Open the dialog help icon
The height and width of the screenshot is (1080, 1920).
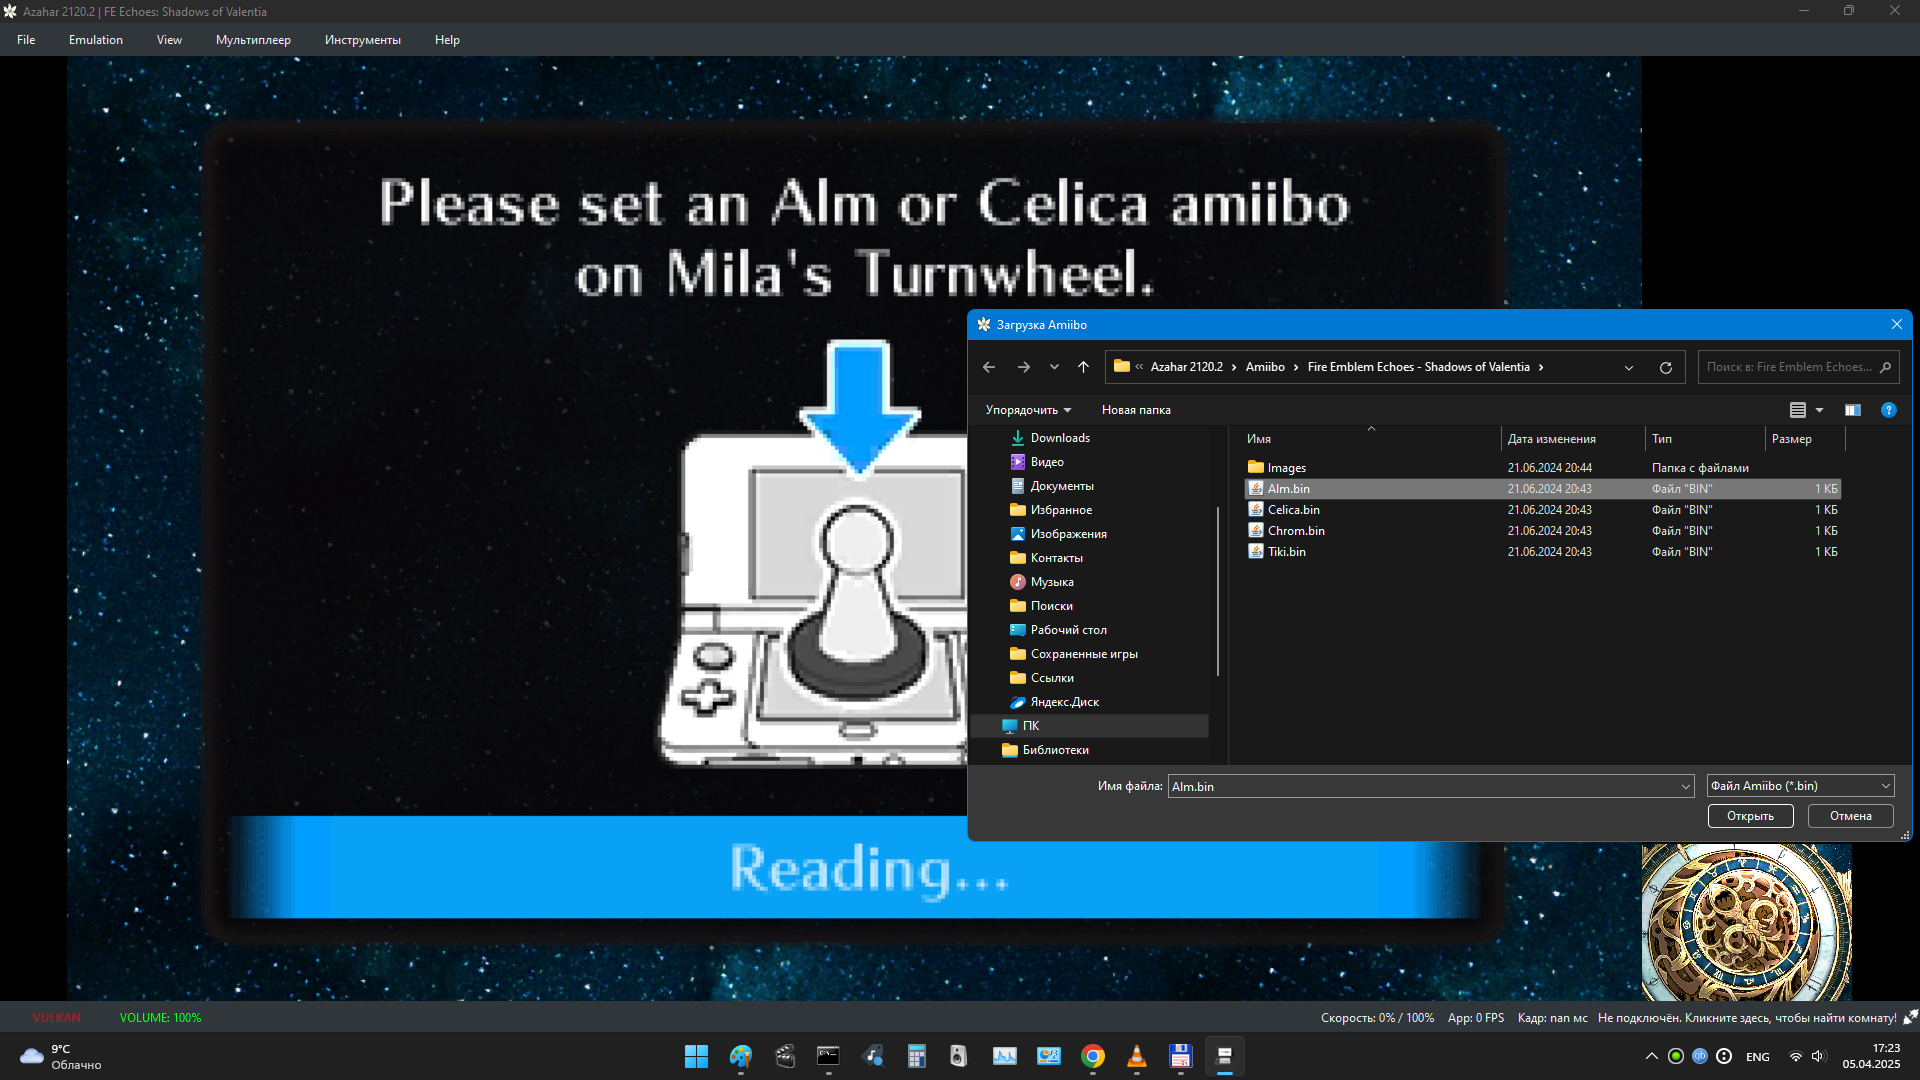coord(1888,410)
